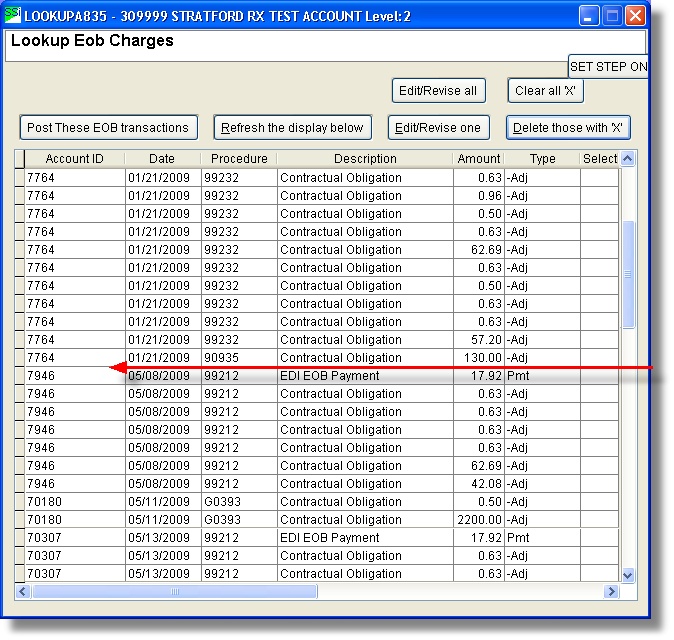
Task: Click the Lookup Eob Charges header field
Action: point(325,46)
